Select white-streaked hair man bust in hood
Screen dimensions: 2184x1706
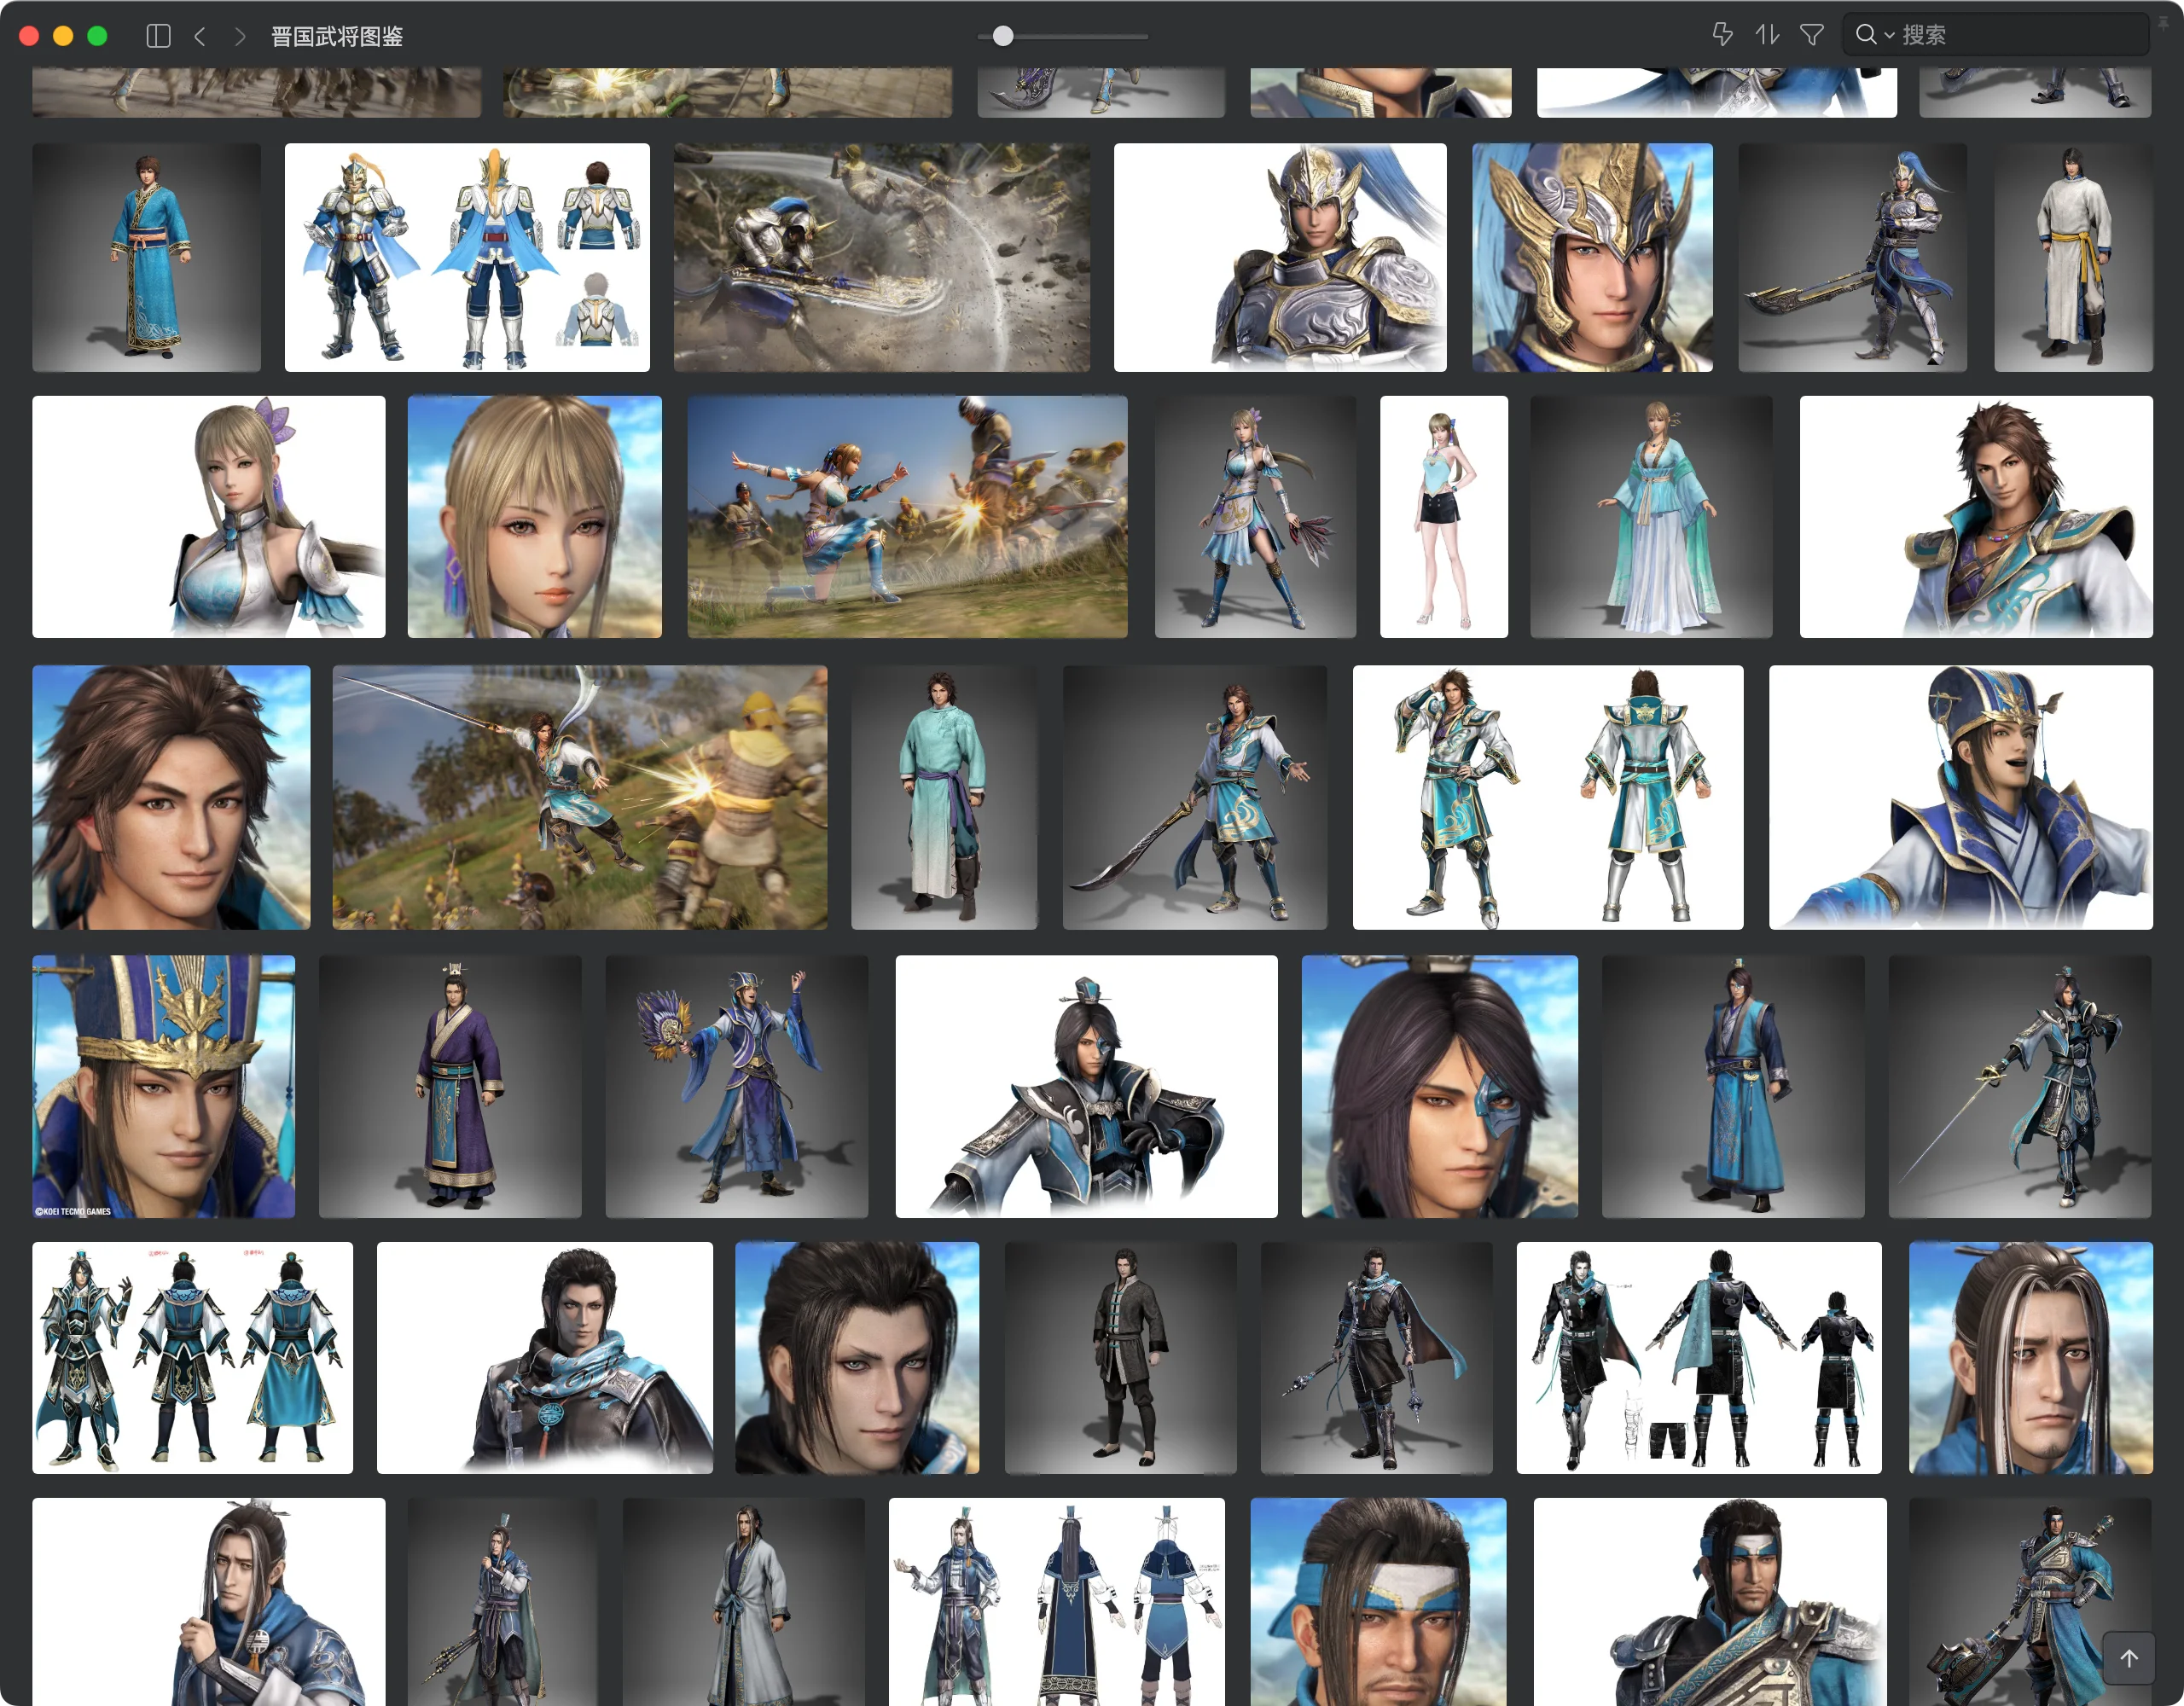pos(208,1602)
